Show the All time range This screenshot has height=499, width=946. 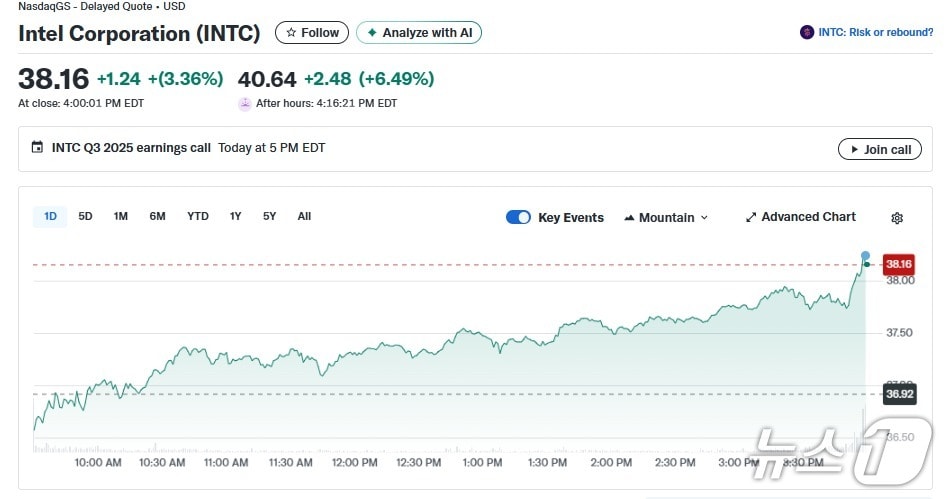304,216
